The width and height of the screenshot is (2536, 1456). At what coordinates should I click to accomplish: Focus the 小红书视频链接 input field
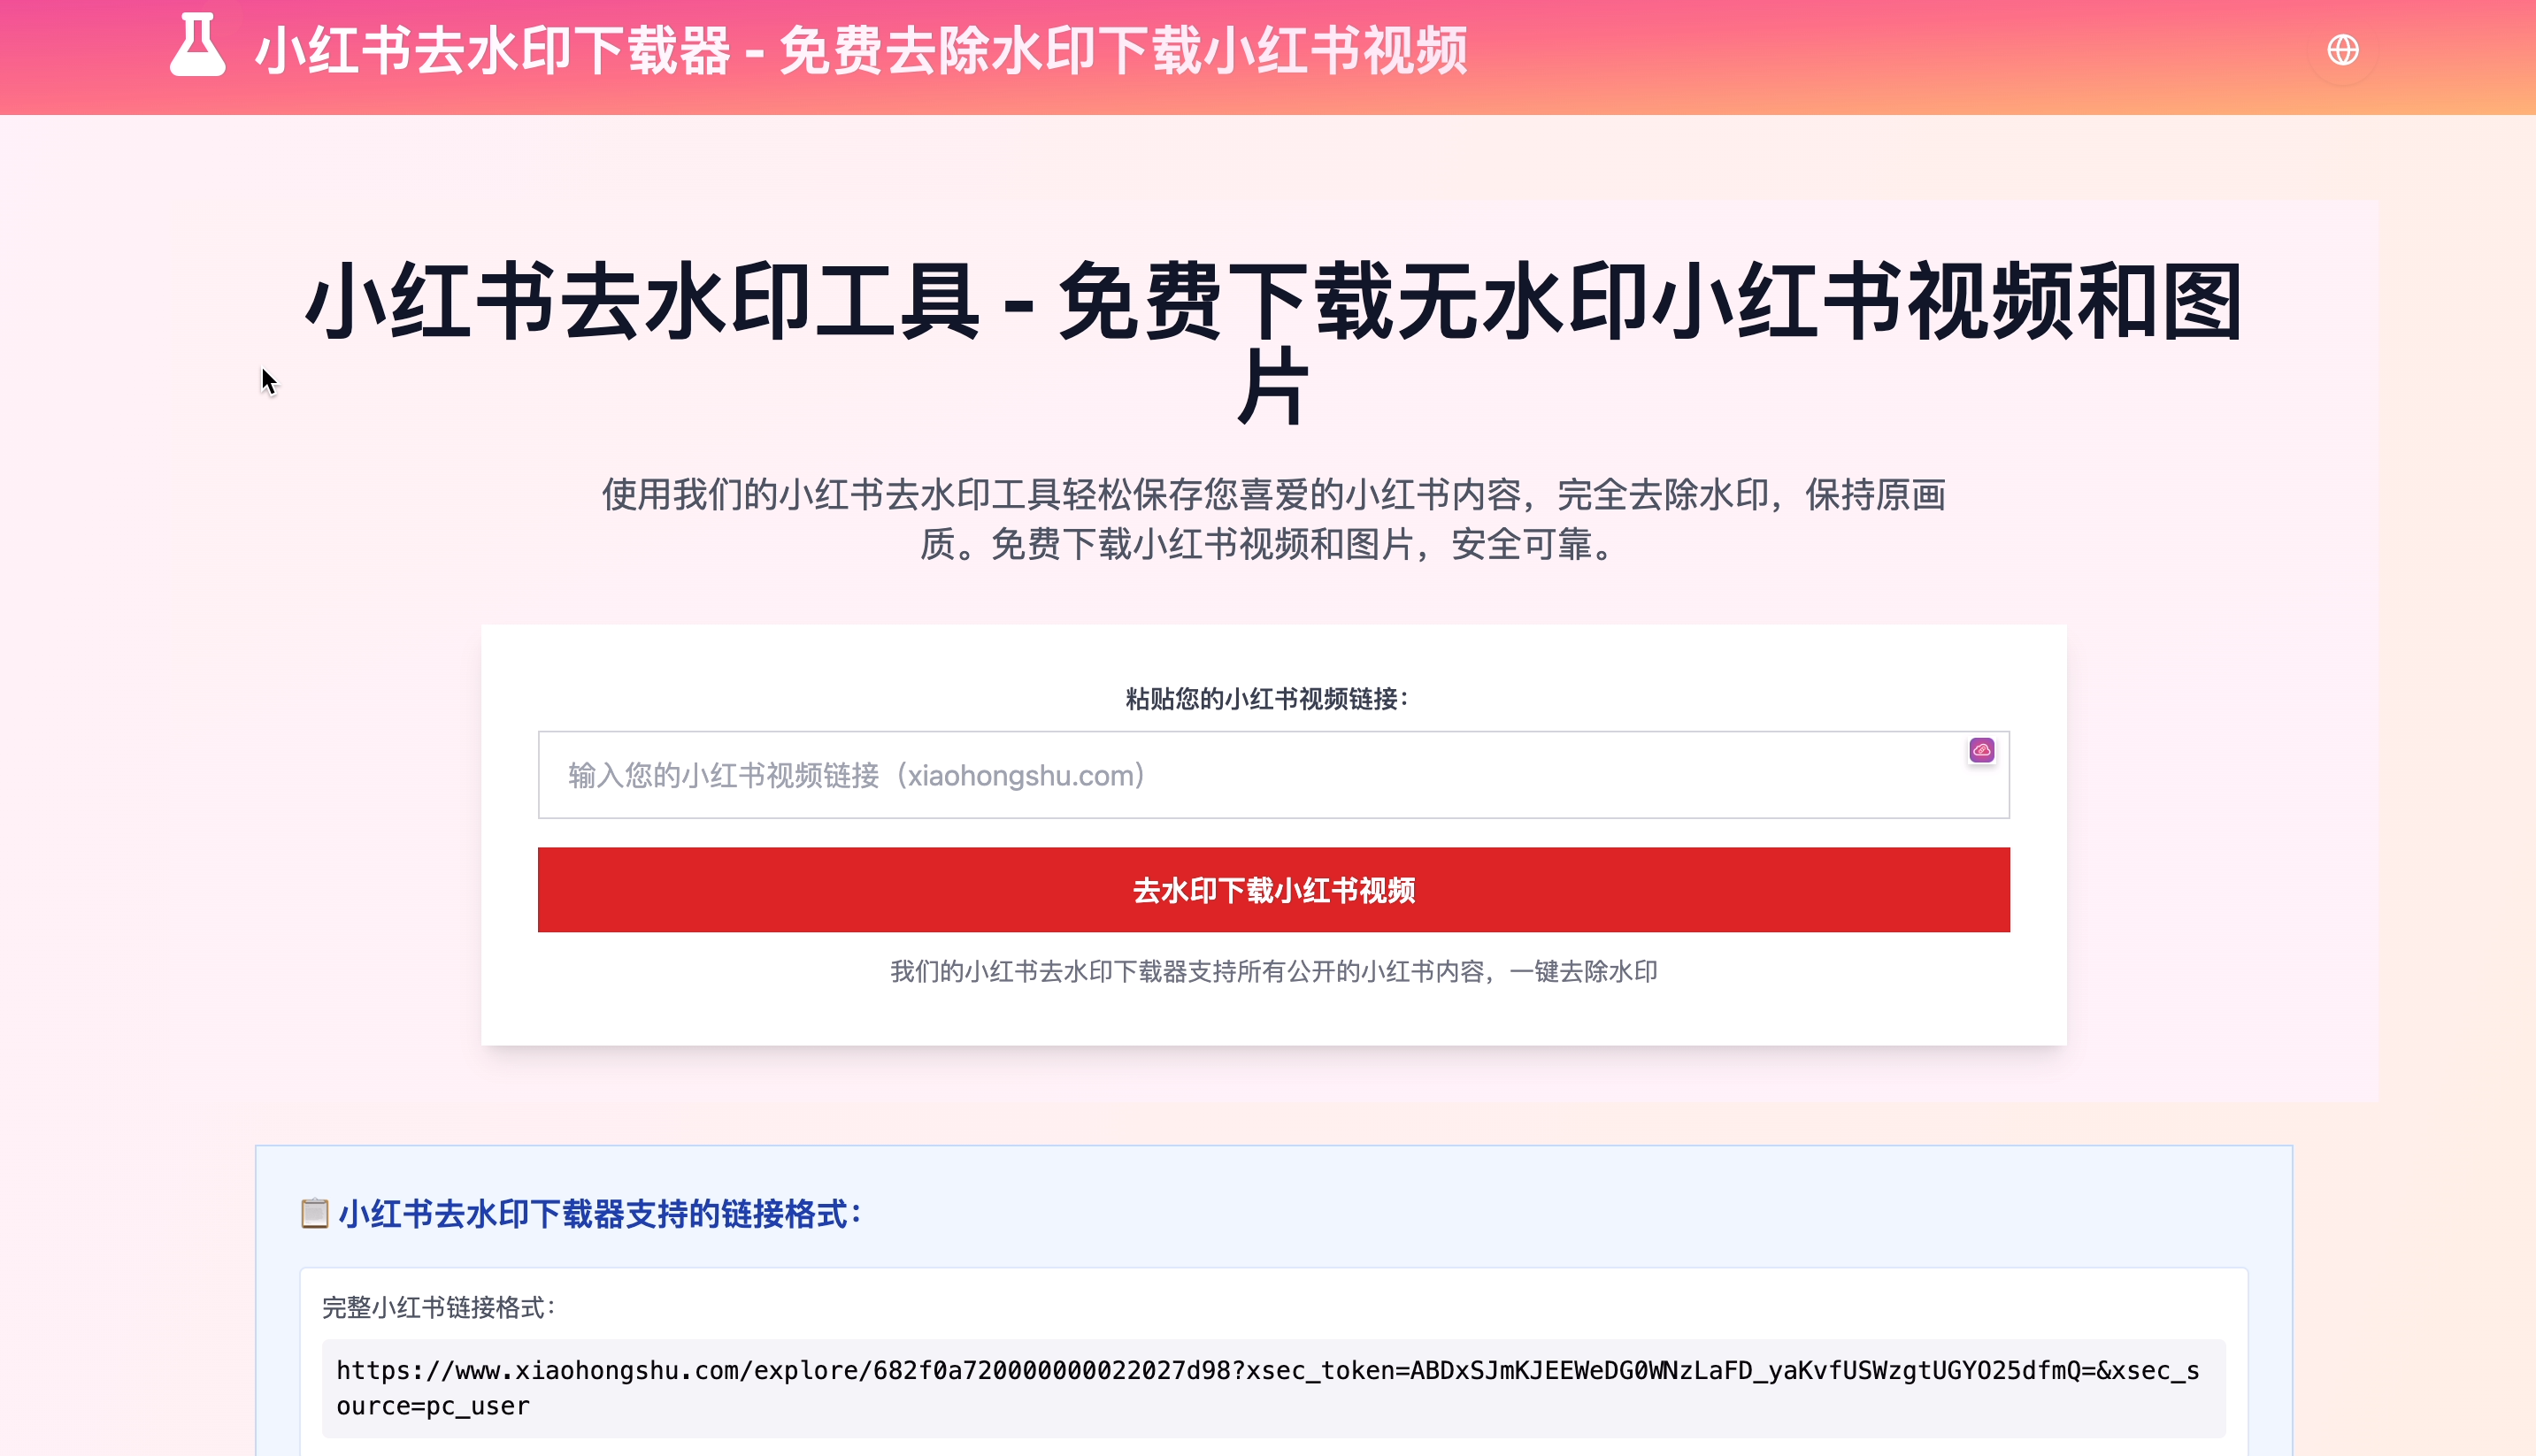(x=1273, y=775)
